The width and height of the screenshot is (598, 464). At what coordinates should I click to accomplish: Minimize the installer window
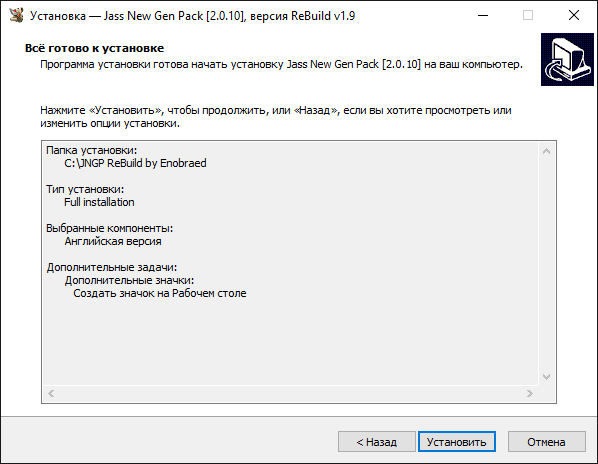[483, 16]
